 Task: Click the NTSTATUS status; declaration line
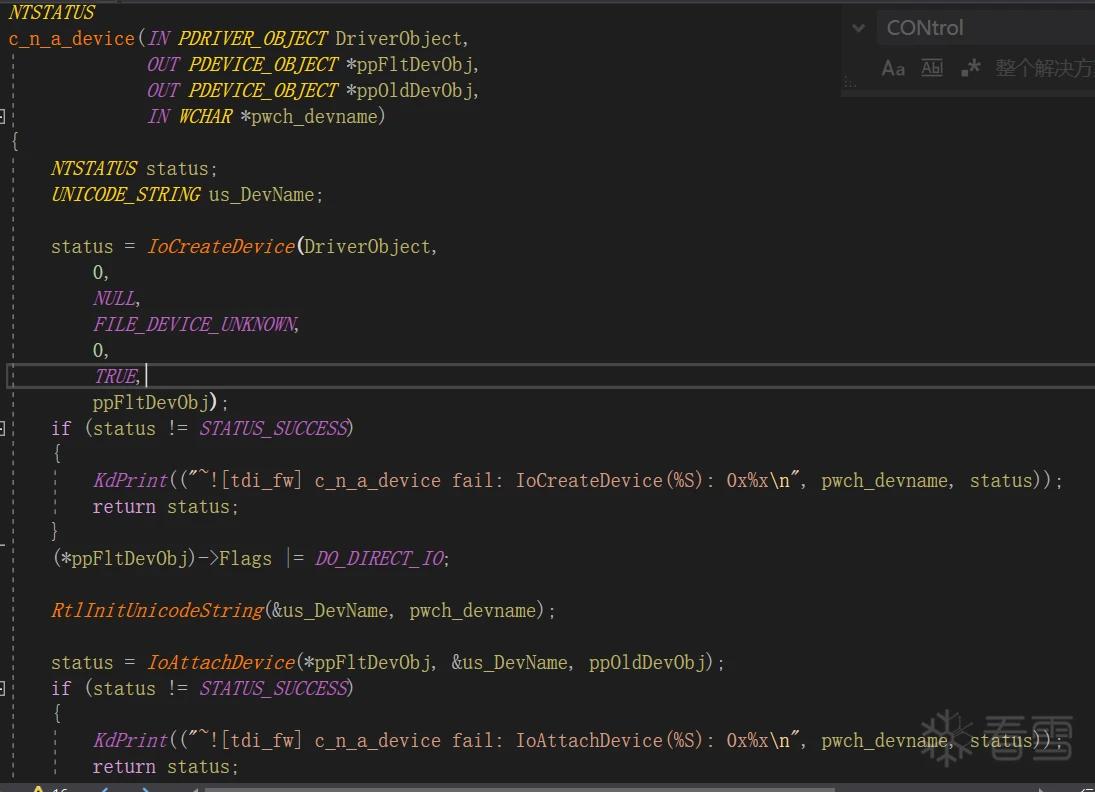(134, 169)
